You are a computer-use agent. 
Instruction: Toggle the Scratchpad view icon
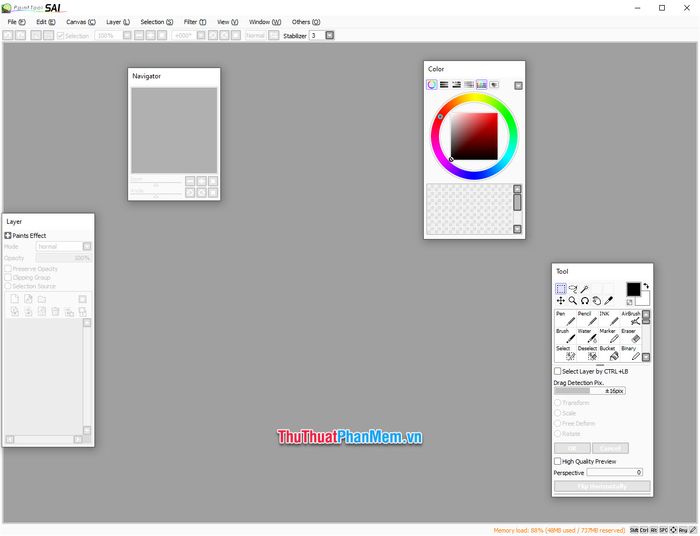494,84
